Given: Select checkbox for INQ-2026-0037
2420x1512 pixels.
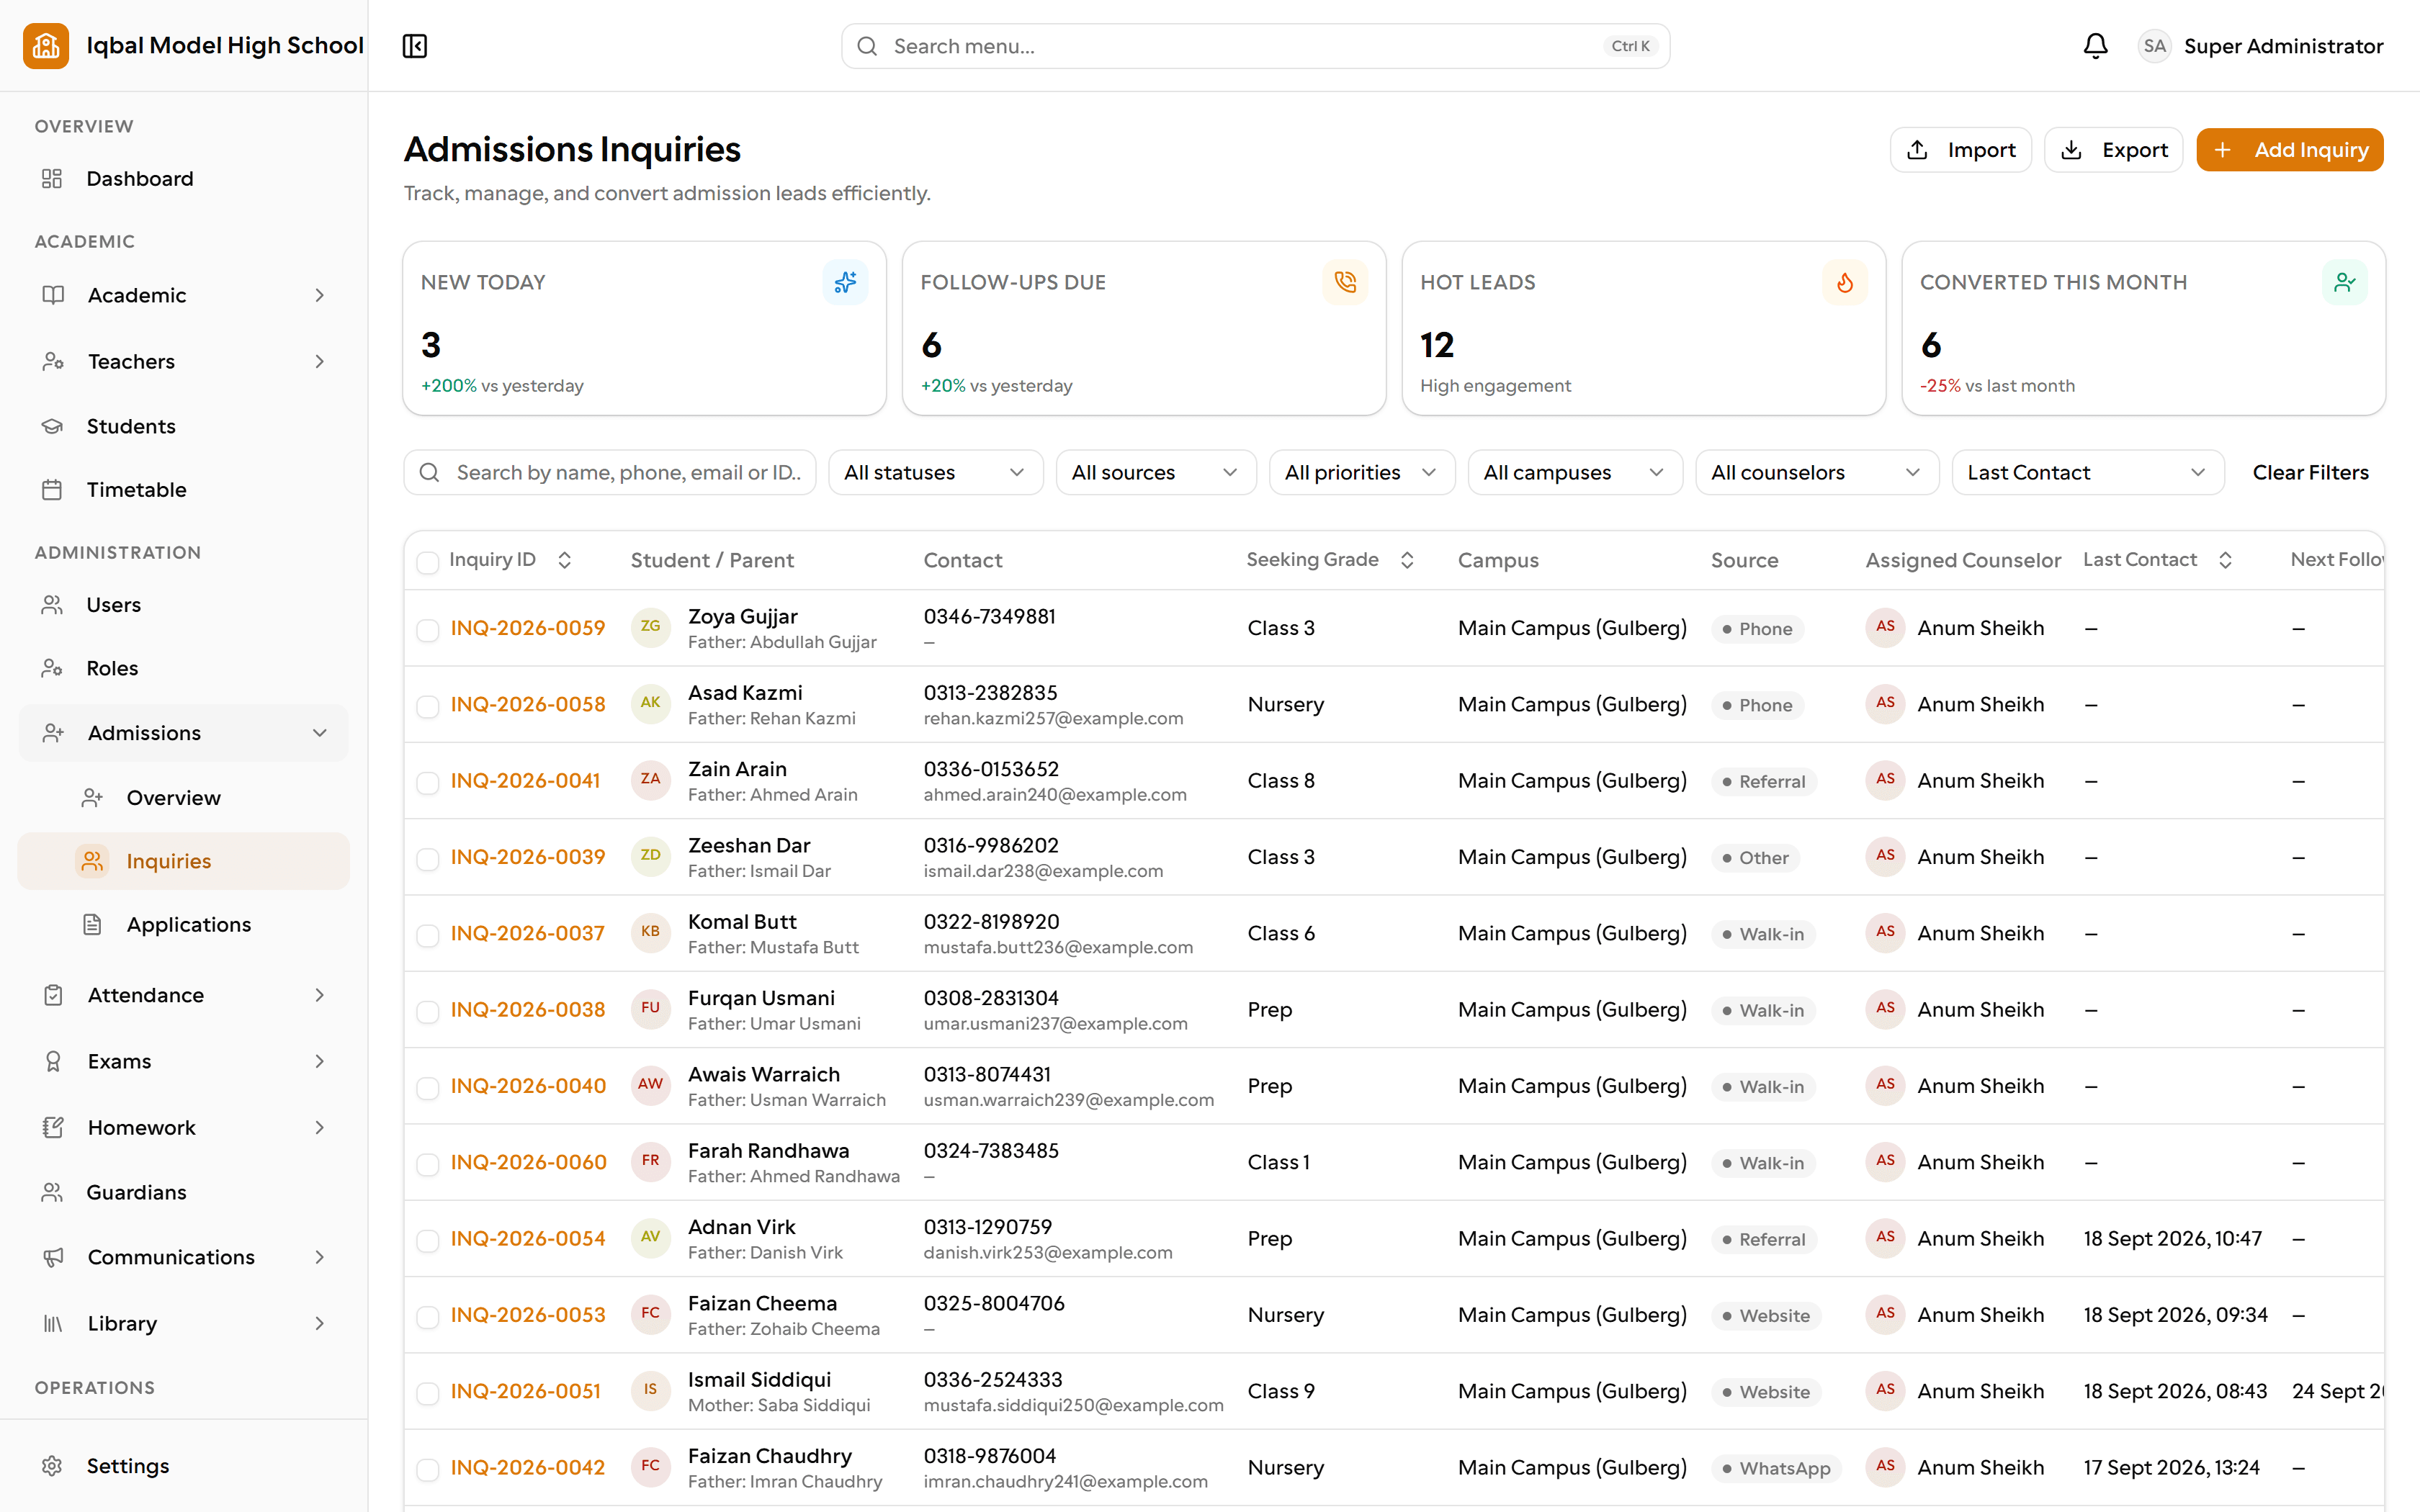Looking at the screenshot, I should point(428,935).
